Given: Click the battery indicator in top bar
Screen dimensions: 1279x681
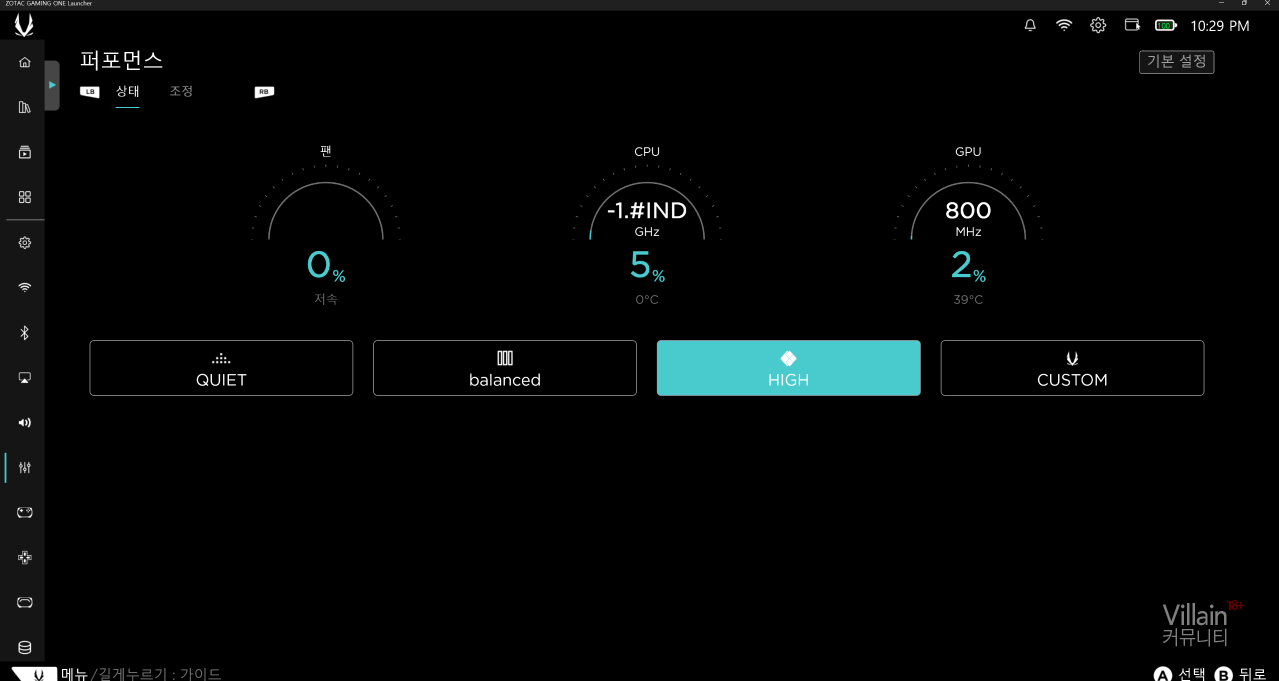Looking at the screenshot, I should point(1166,25).
